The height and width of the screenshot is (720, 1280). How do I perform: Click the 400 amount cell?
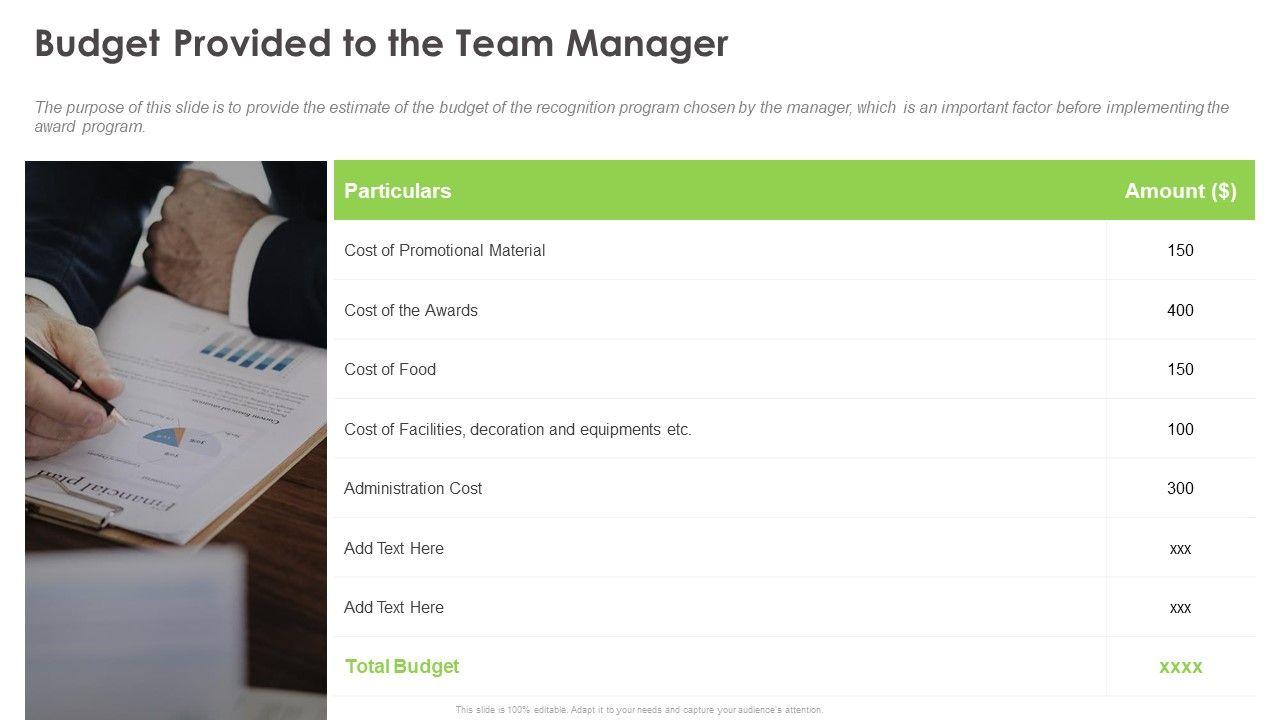(x=1180, y=310)
